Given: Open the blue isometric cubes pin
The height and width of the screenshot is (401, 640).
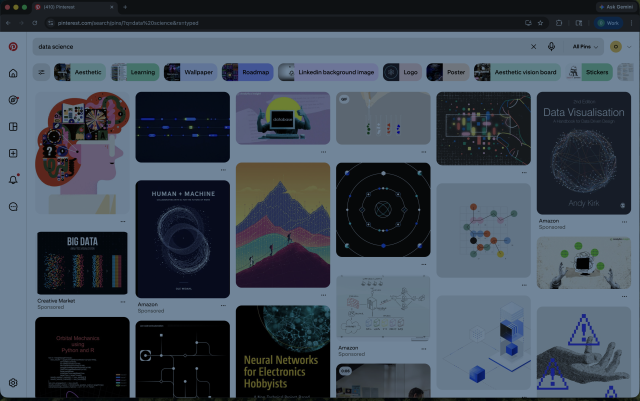Looking at the screenshot, I should [x=483, y=343].
